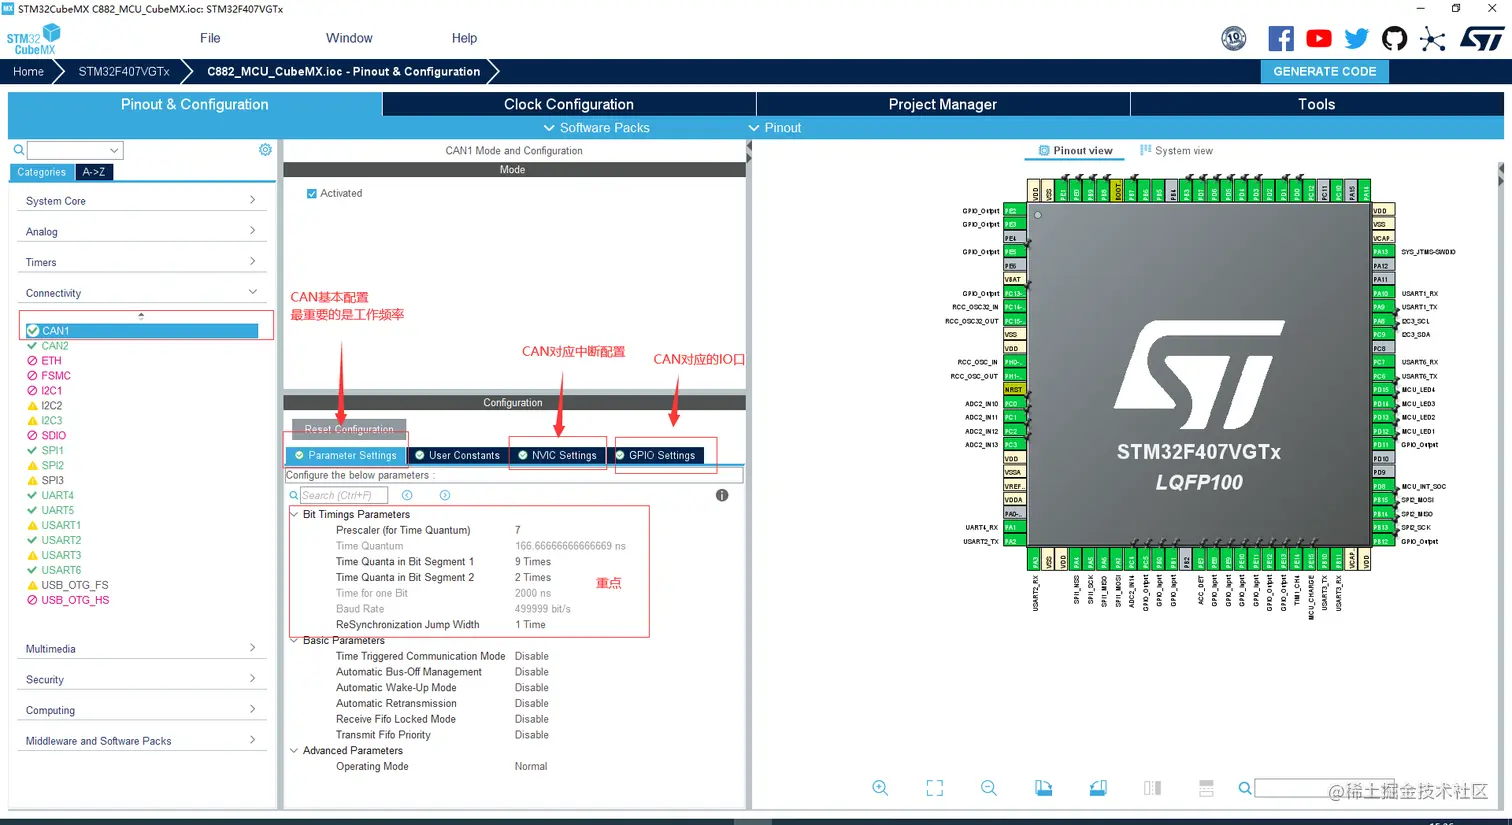Click the Reset Configuration button
This screenshot has height=825, width=1512.
[349, 429]
